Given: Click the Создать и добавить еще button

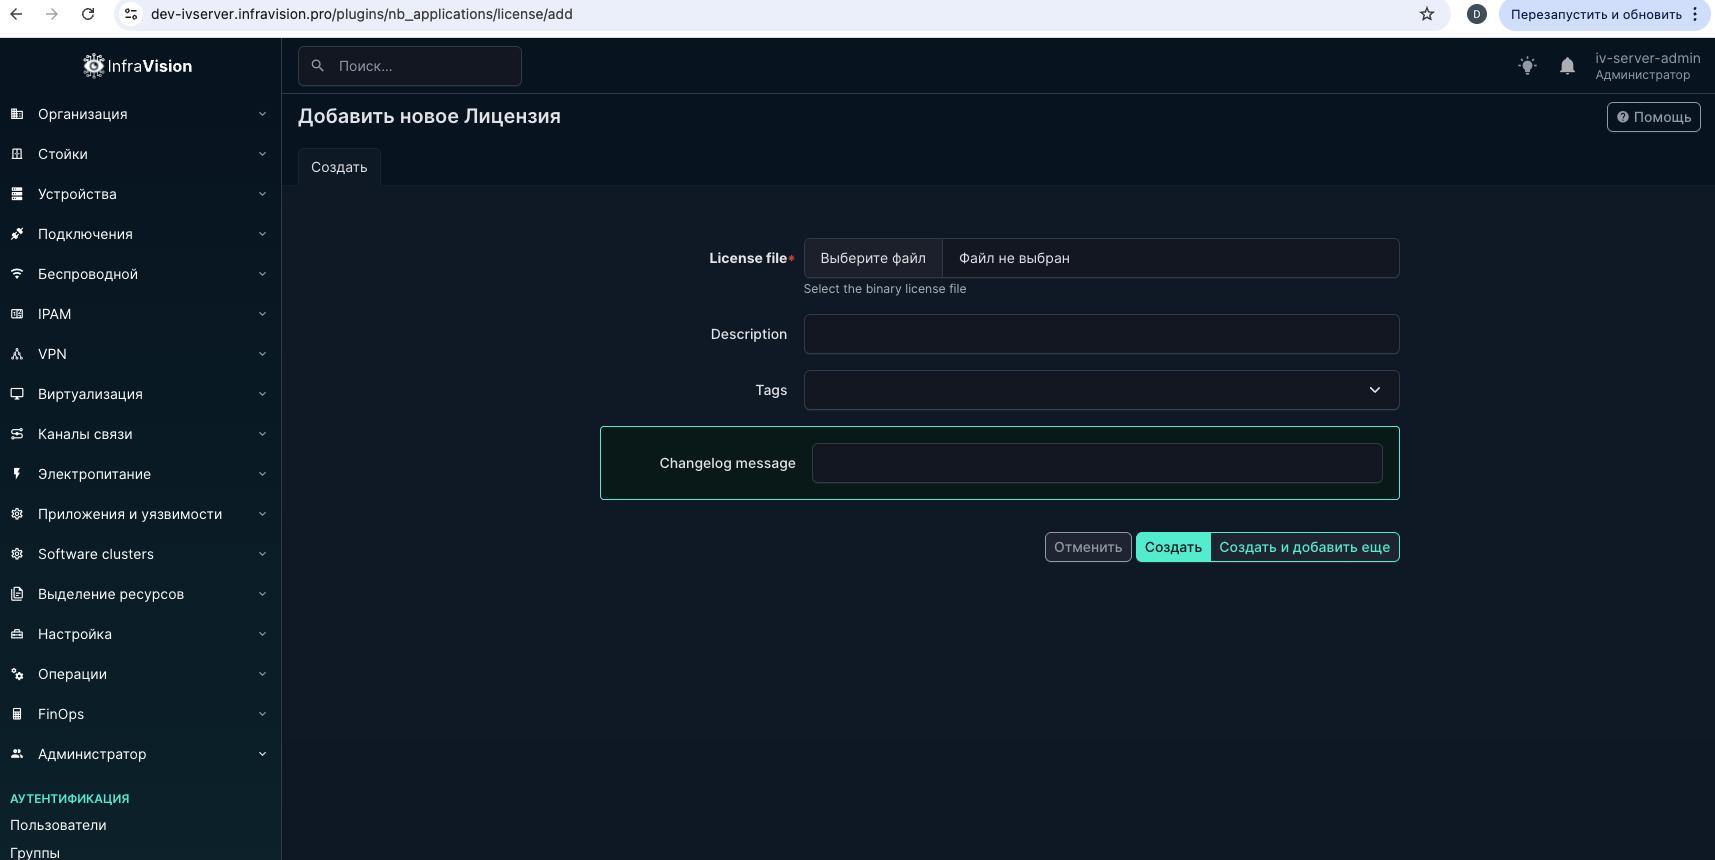Looking at the screenshot, I should 1304,547.
